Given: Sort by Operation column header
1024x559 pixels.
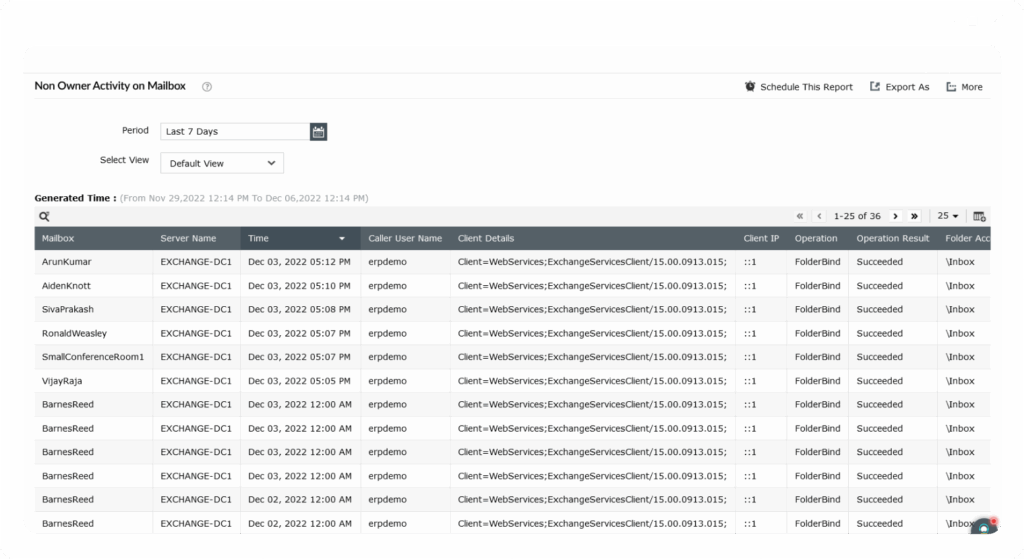Looking at the screenshot, I should coord(816,238).
